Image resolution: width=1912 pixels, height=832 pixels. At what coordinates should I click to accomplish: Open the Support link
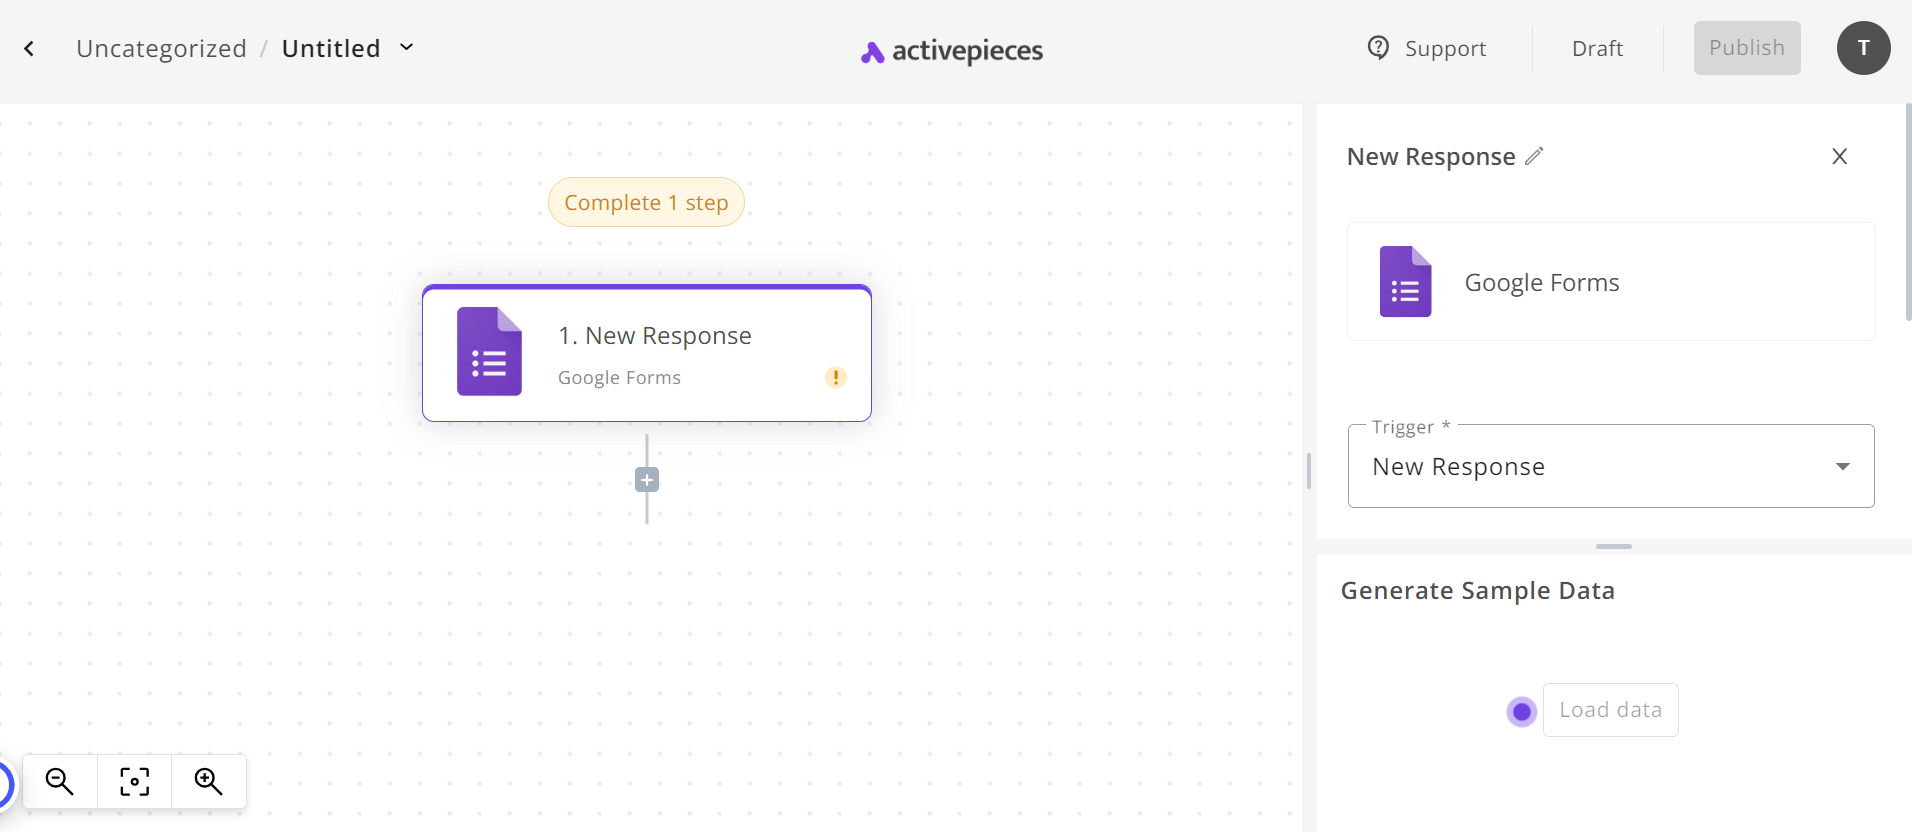[1445, 48]
